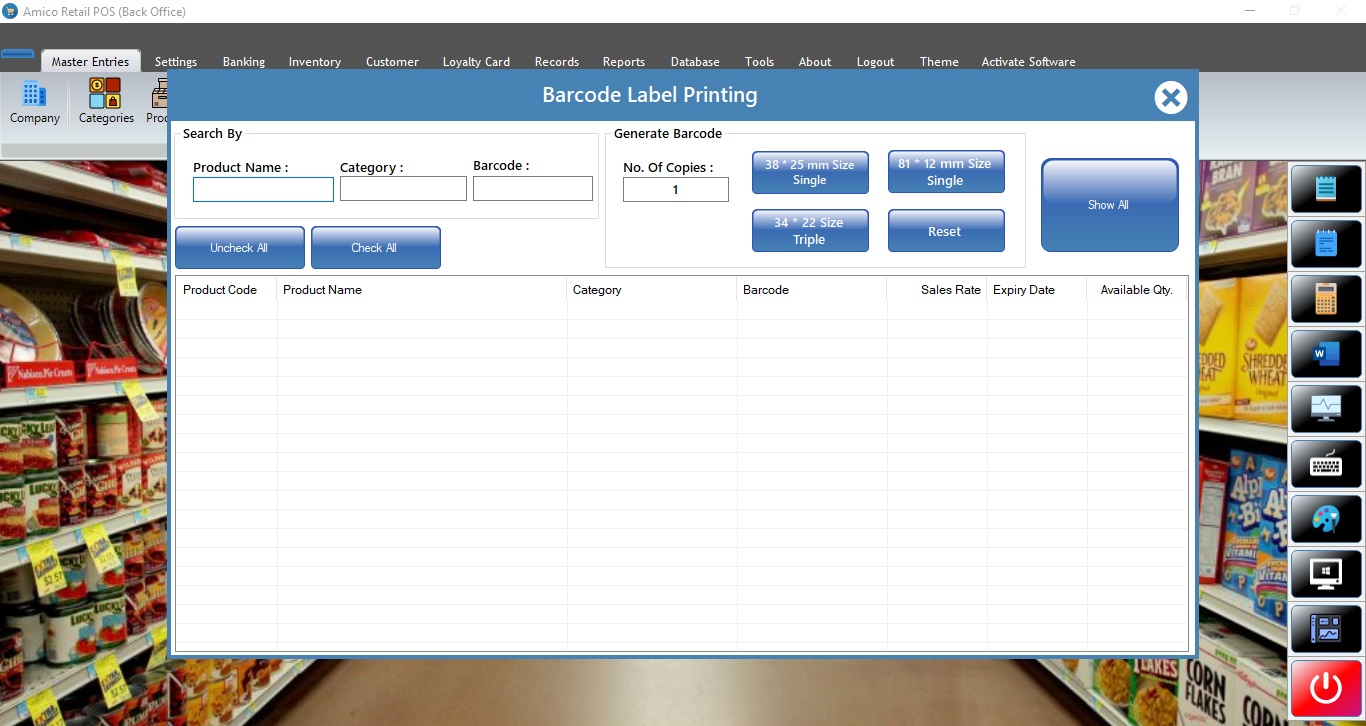The image size is (1366, 726).
Task: Click the red power button icon
Action: [1326, 688]
